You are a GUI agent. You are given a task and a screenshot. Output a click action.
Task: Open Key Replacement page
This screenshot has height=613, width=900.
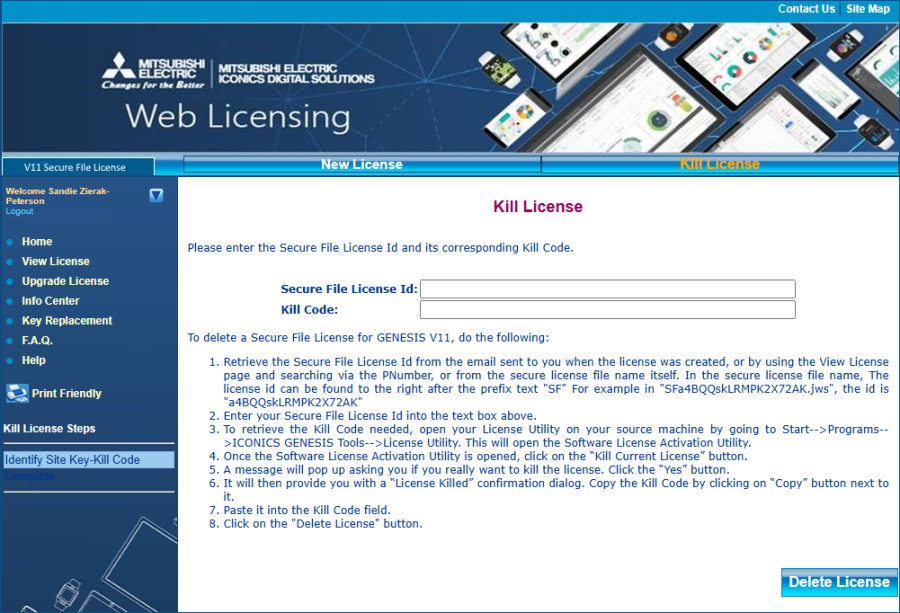click(x=67, y=320)
